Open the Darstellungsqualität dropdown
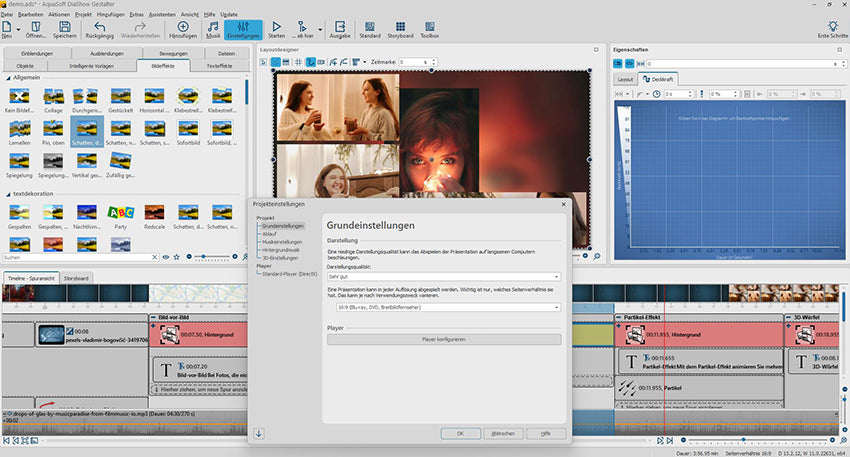The image size is (850, 457). (443, 276)
